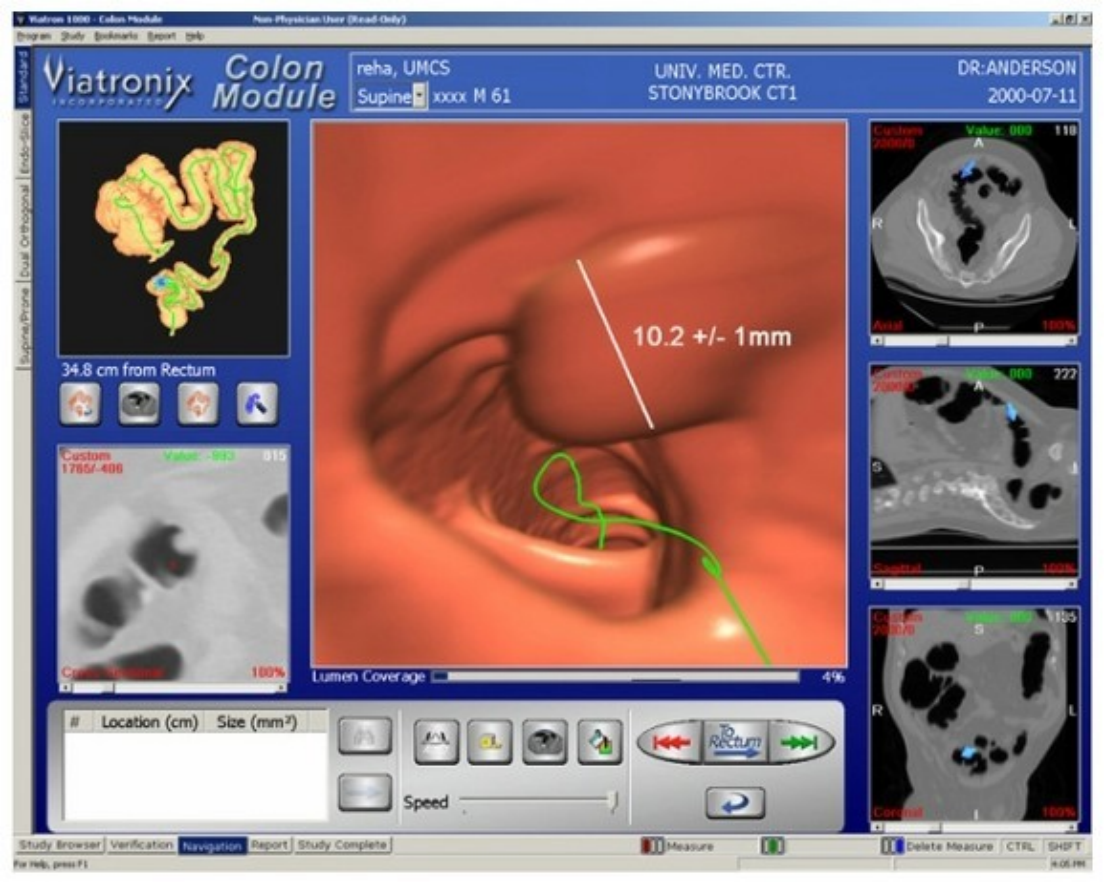Viewport: 1104px width, 882px height.
Task: Click the Location (cm) column header
Action: [149, 722]
